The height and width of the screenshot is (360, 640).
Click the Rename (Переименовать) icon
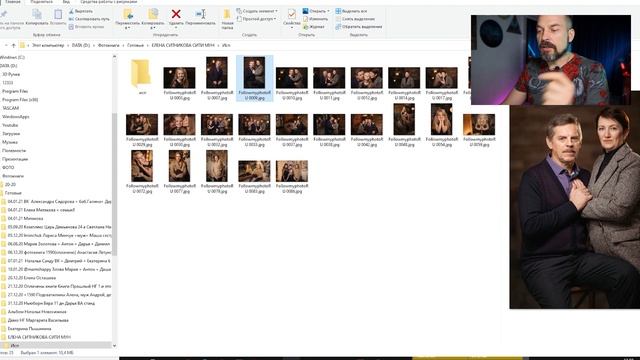point(200,14)
